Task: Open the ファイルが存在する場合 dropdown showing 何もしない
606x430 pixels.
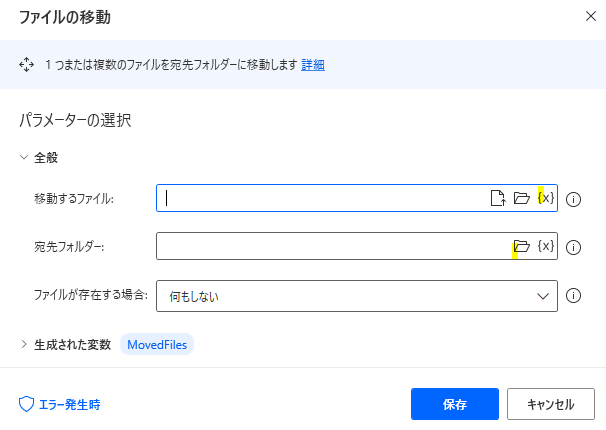Action: [356, 295]
